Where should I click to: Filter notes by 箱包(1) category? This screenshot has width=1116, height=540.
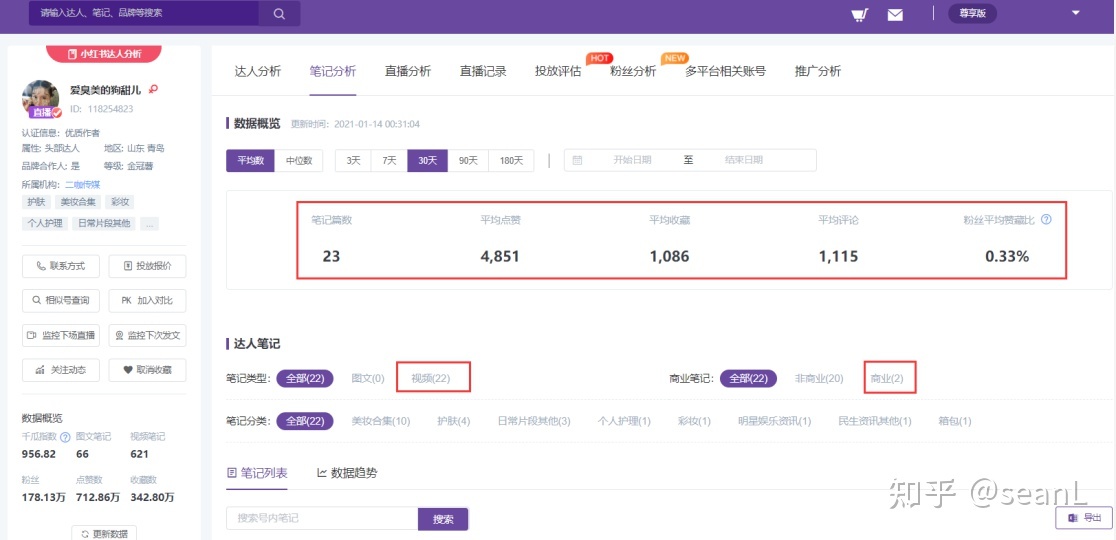pyautogui.click(x=954, y=421)
